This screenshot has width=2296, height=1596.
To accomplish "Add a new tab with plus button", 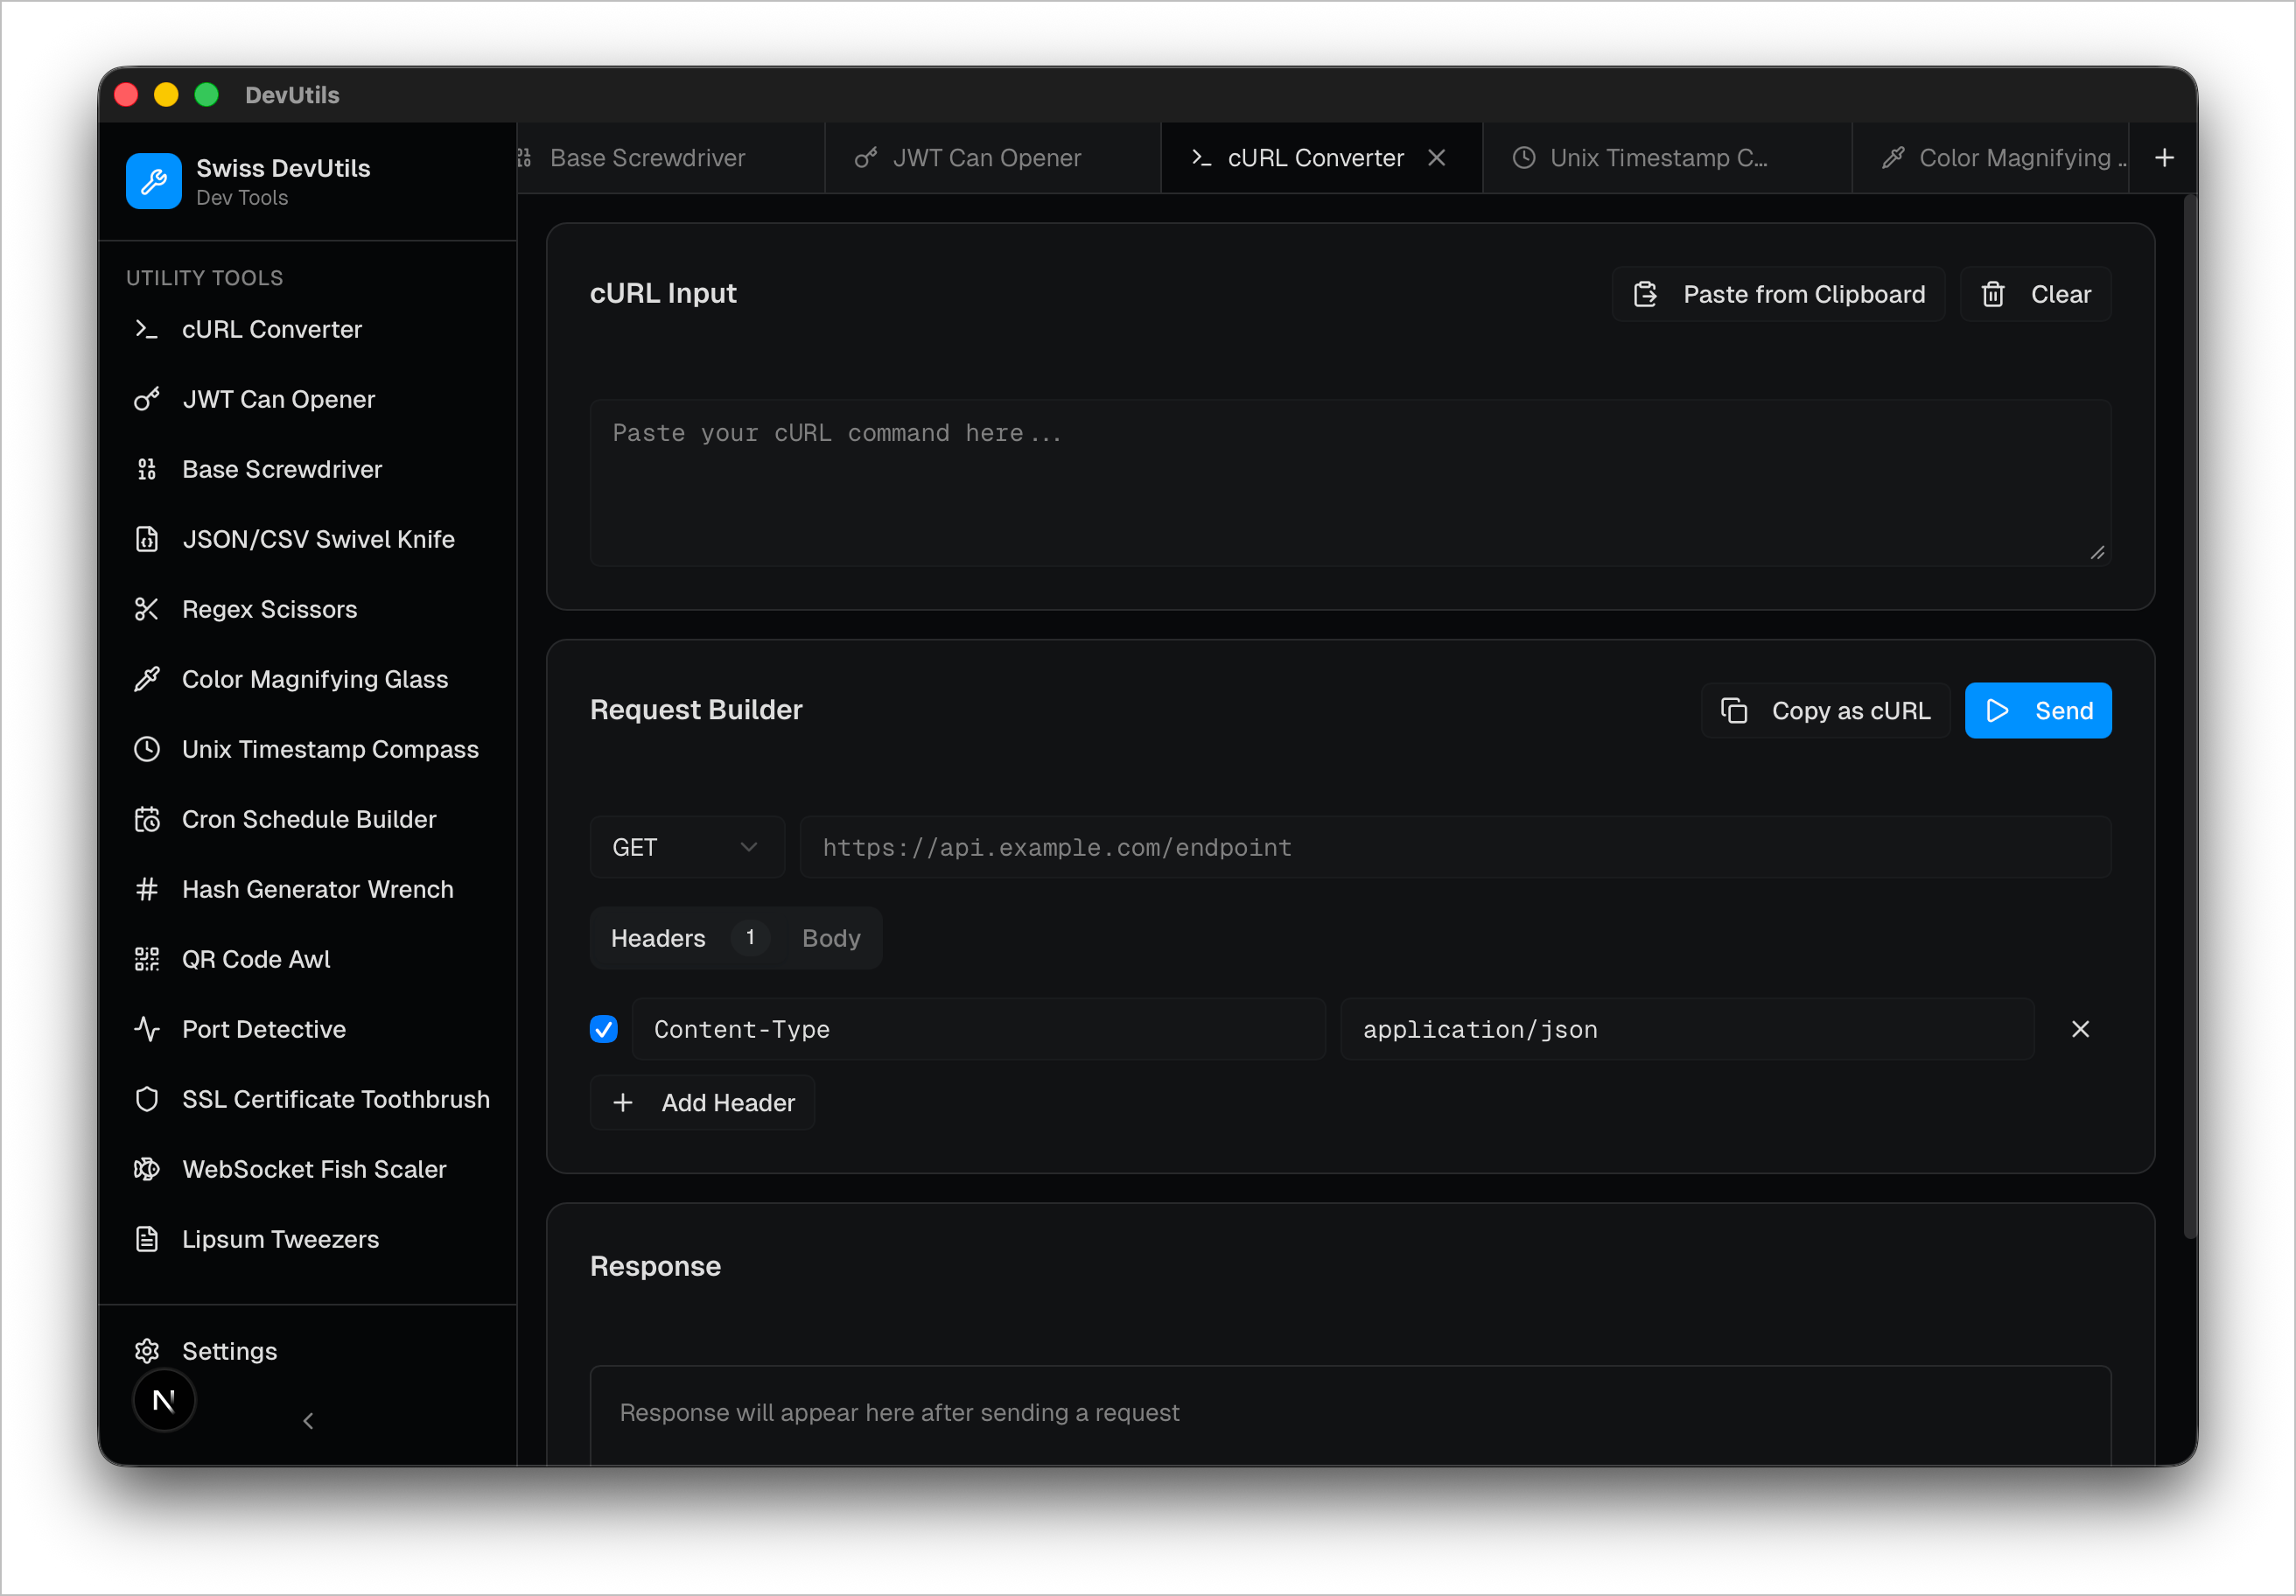I will (x=2164, y=158).
